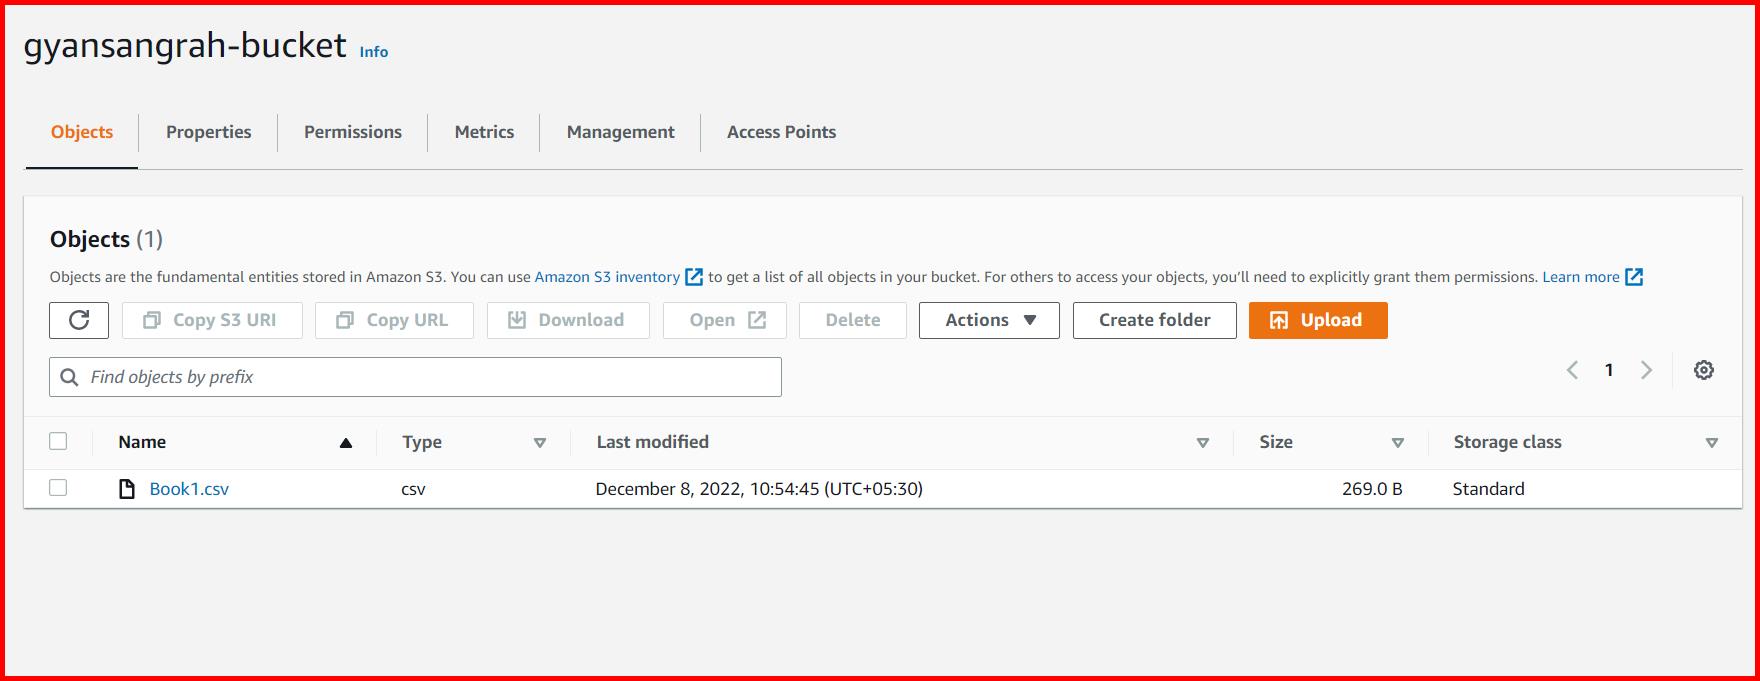The width and height of the screenshot is (1760, 681).
Task: Select all objects checkbox in header
Action: 58,441
